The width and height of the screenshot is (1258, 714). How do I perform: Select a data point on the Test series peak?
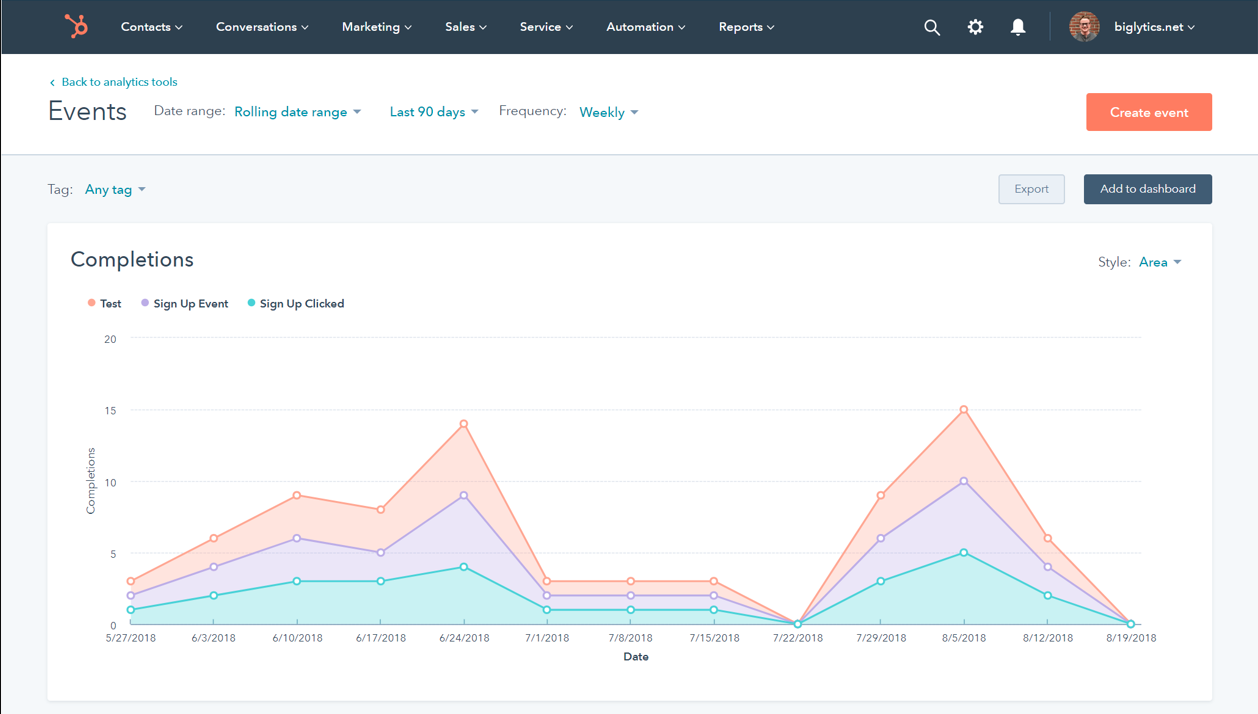[963, 408]
